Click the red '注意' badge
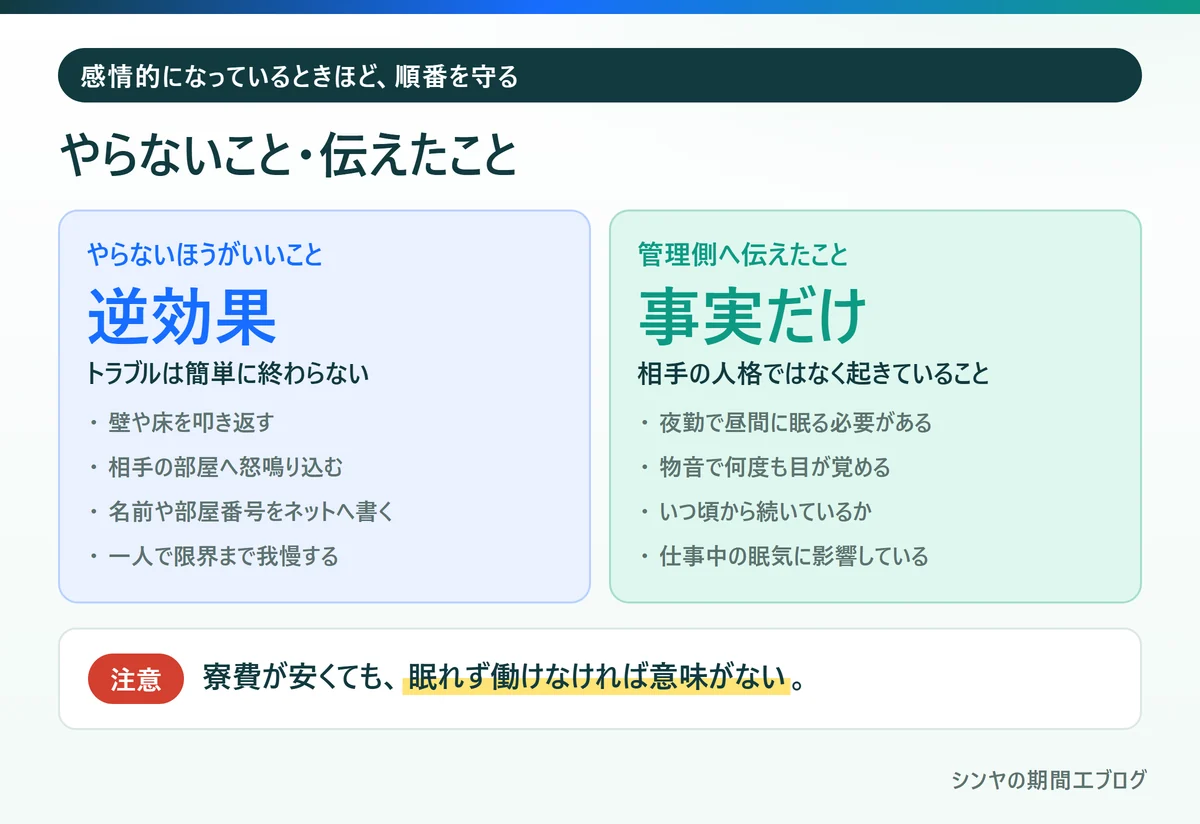Image resolution: width=1200 pixels, height=824 pixels. pos(136,679)
